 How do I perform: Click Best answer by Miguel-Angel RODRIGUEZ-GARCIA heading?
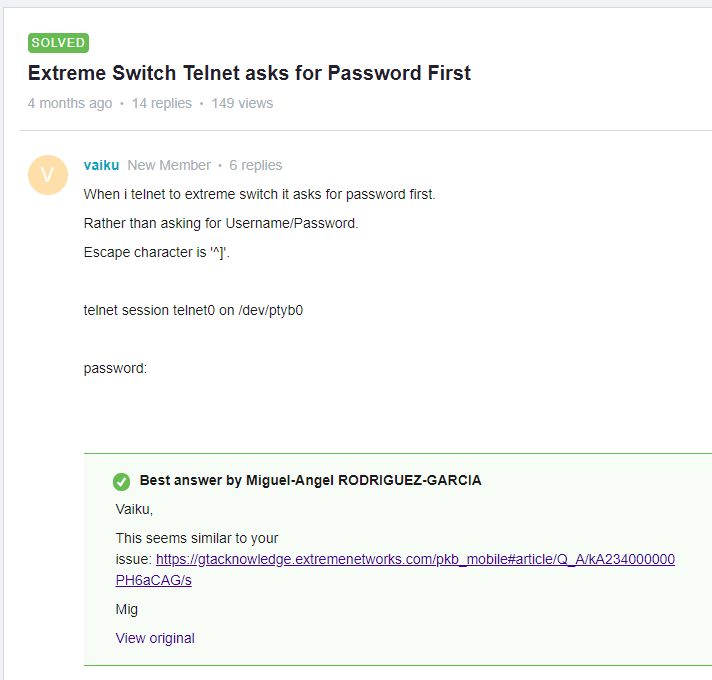(311, 480)
